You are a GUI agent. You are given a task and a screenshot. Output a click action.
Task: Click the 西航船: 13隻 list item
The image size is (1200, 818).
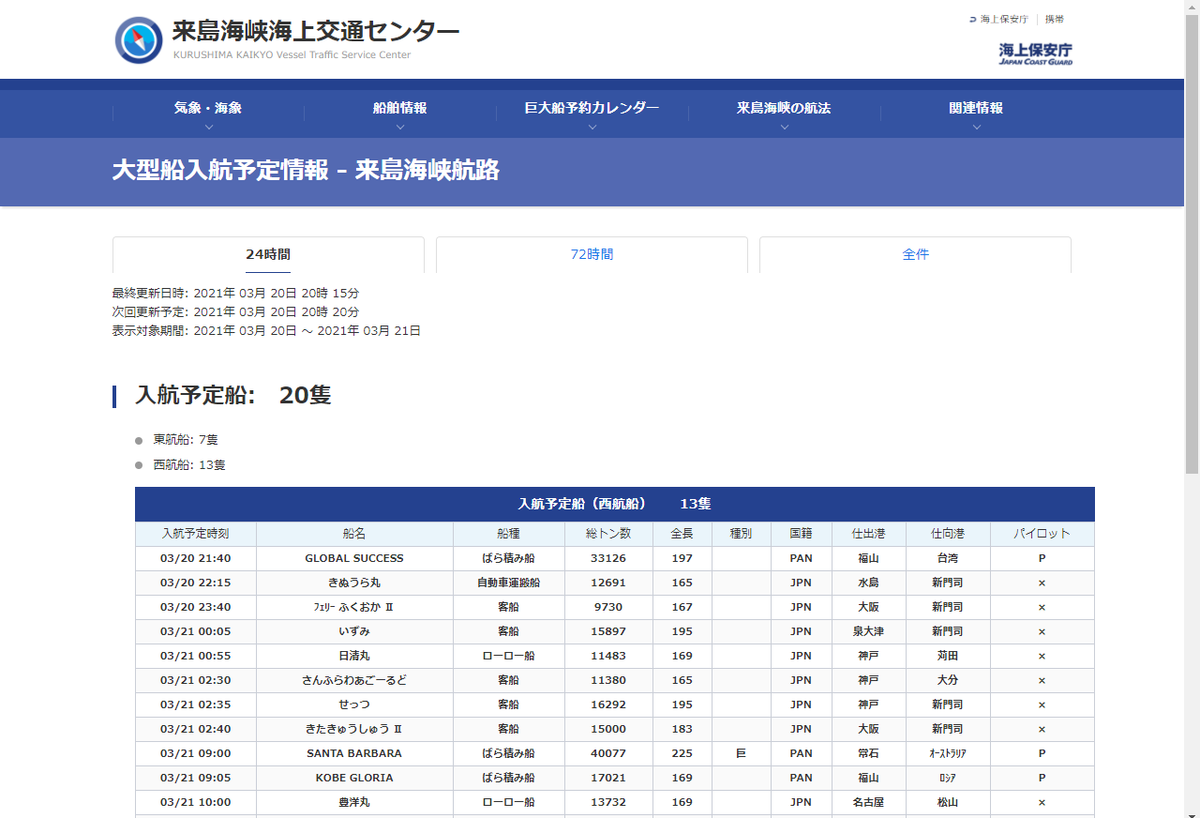[189, 465]
